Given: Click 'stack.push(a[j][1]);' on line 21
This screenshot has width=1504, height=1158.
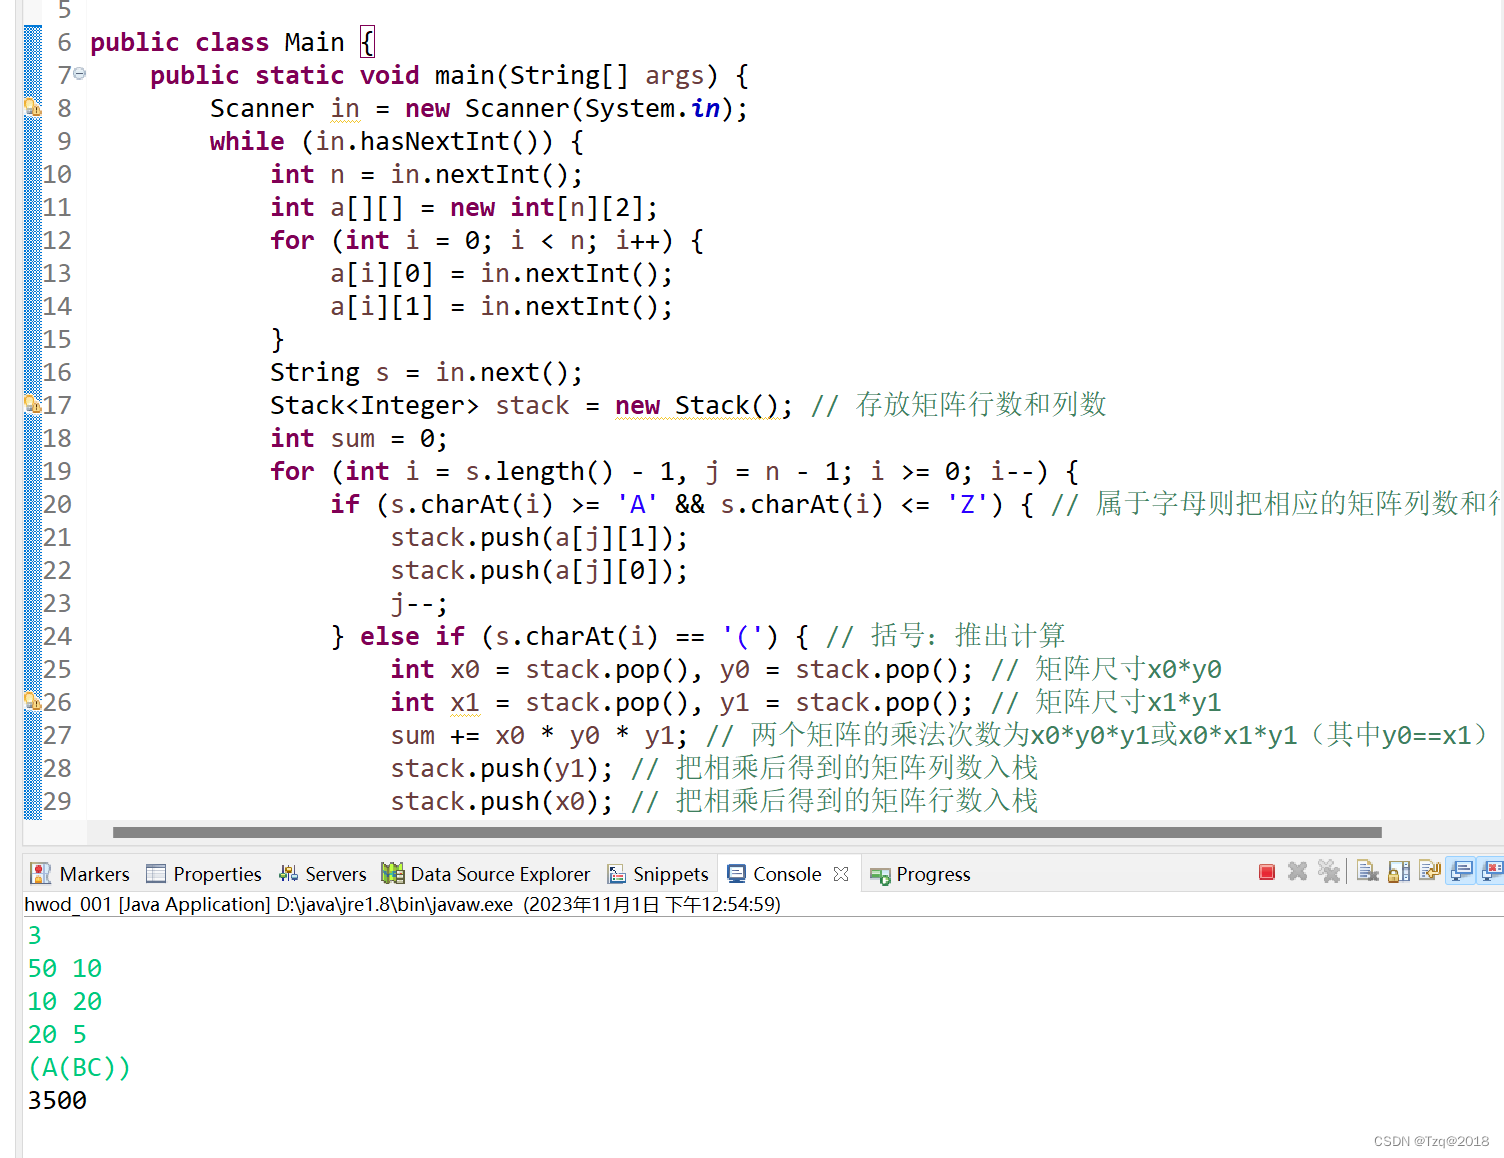Looking at the screenshot, I should coord(539,537).
